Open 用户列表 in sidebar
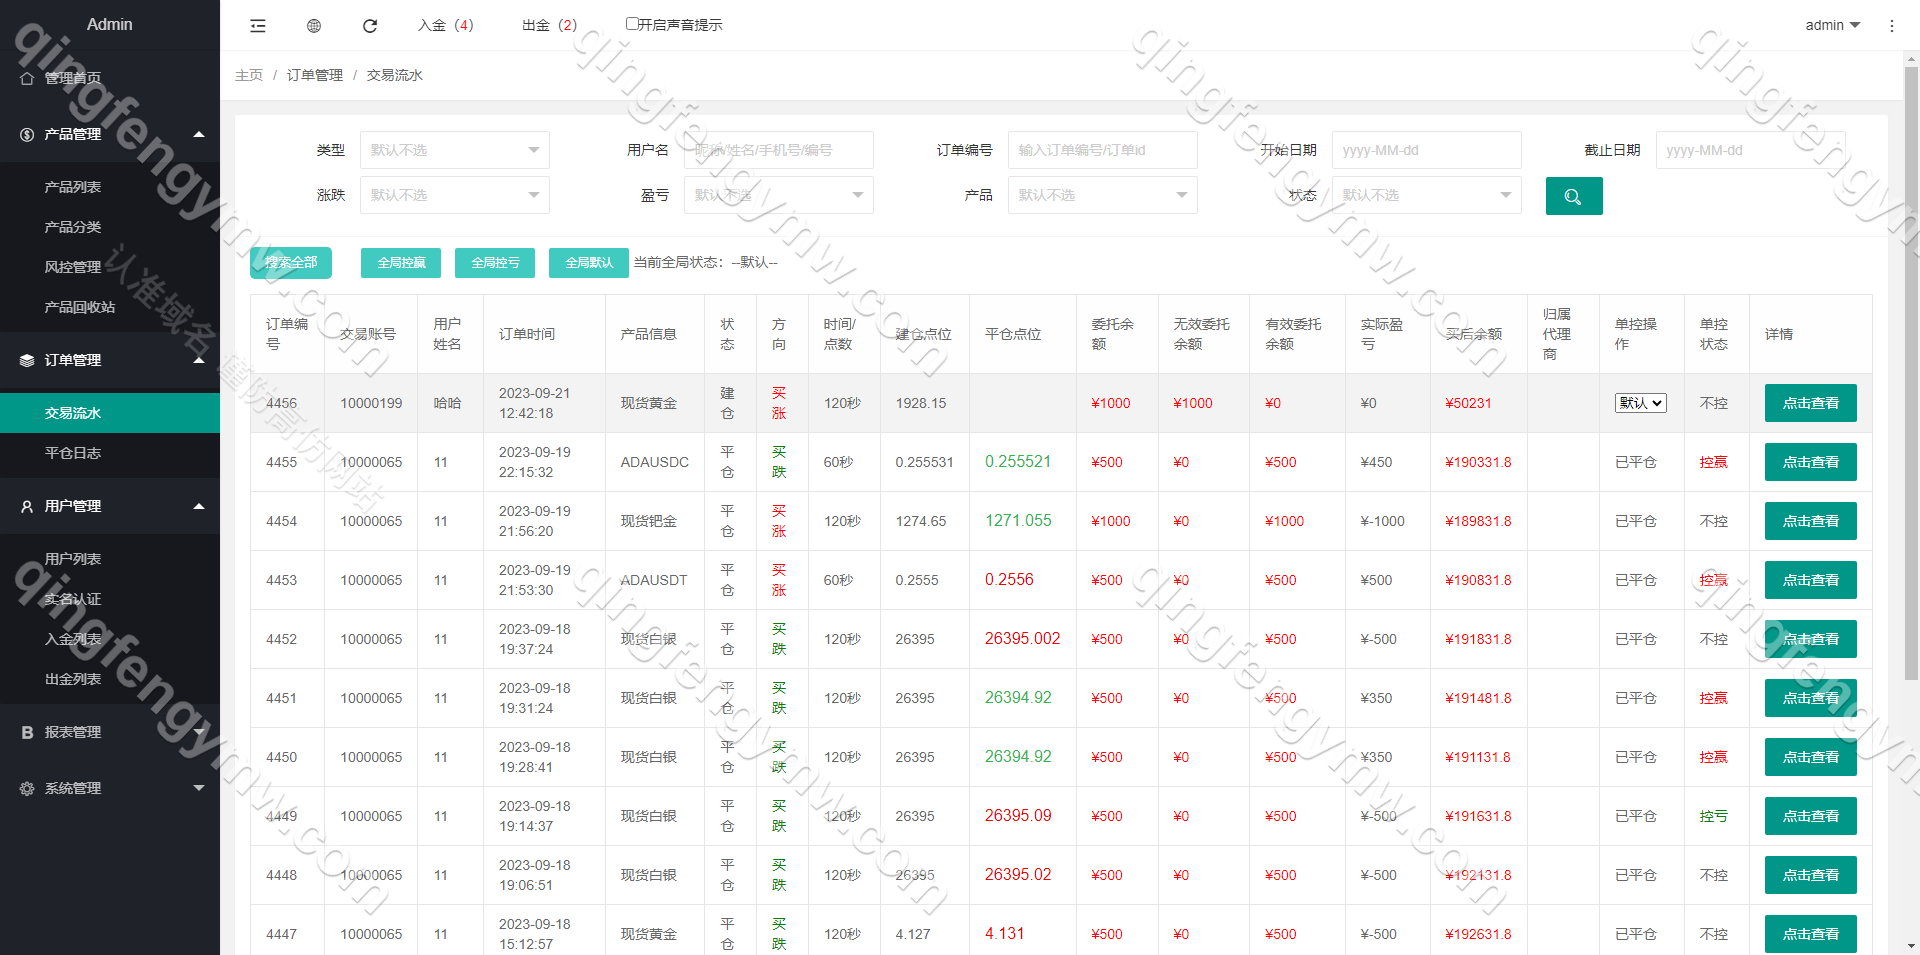The height and width of the screenshot is (955, 1920). pos(110,559)
